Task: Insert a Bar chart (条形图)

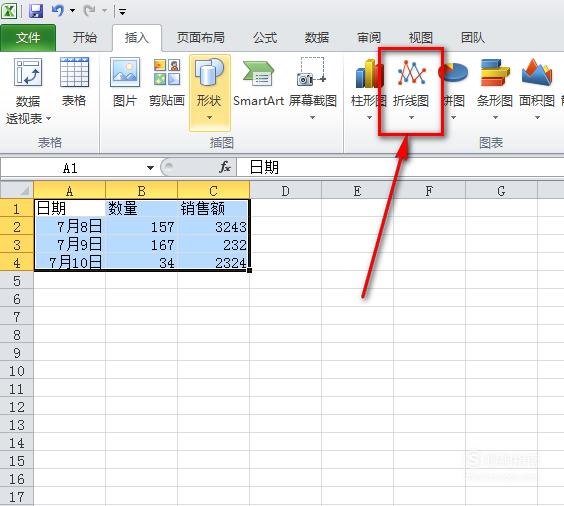Action: [495, 88]
